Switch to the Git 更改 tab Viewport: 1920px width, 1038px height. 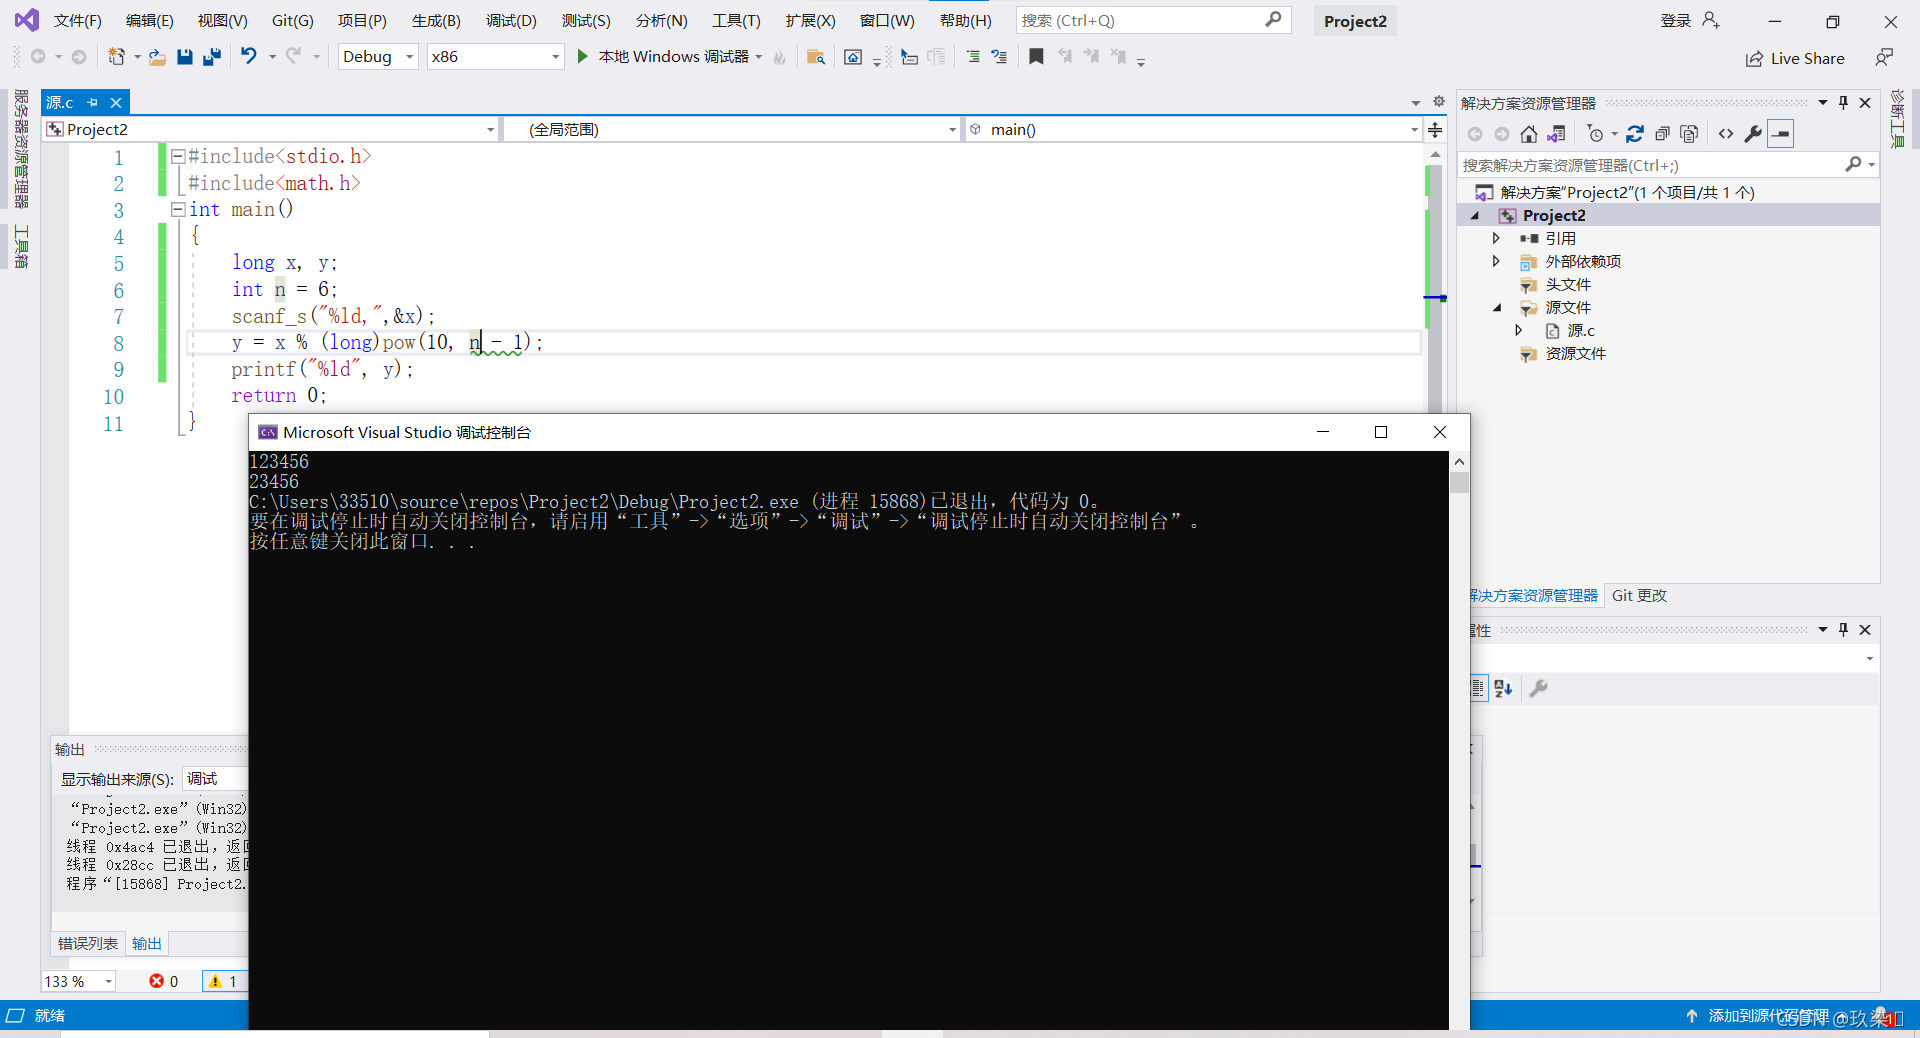[x=1639, y=596]
